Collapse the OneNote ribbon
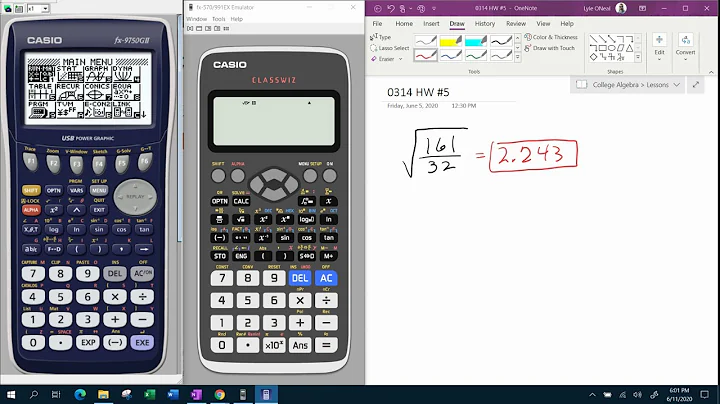The image size is (720, 404). (711, 72)
